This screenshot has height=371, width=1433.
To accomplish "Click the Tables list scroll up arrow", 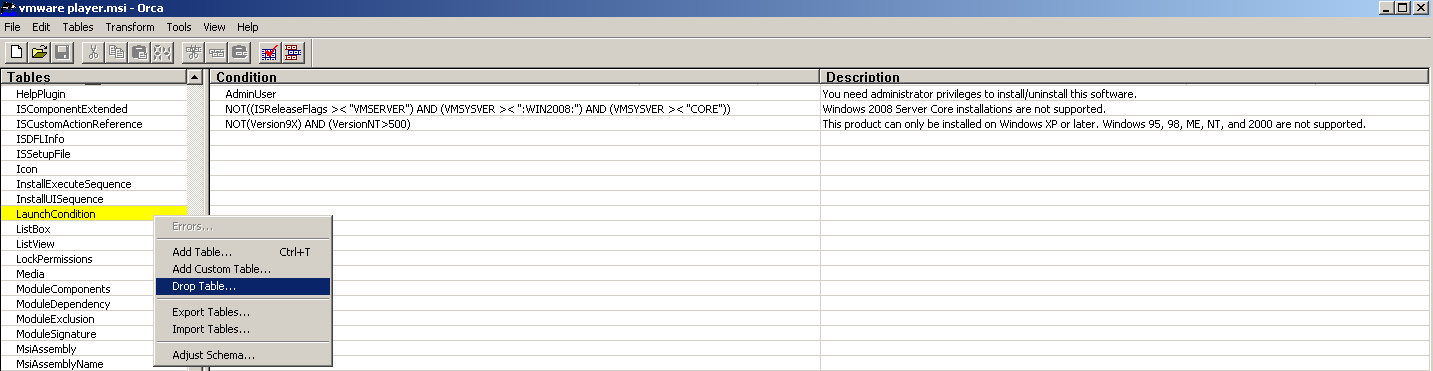I will pos(194,77).
